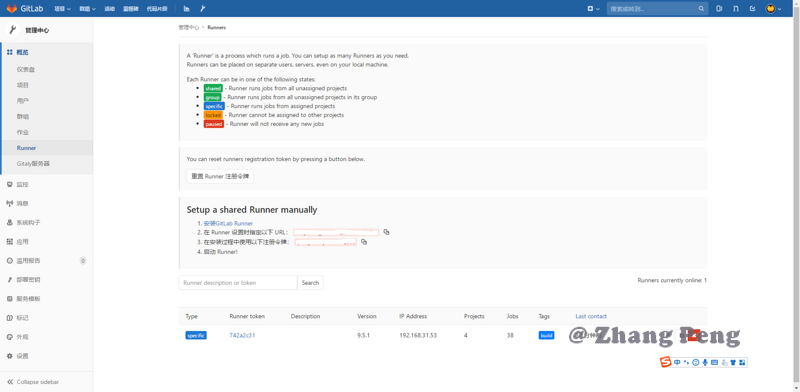Open the user avatar dropdown menu
Screen dimensions: 800x392
[773, 9]
